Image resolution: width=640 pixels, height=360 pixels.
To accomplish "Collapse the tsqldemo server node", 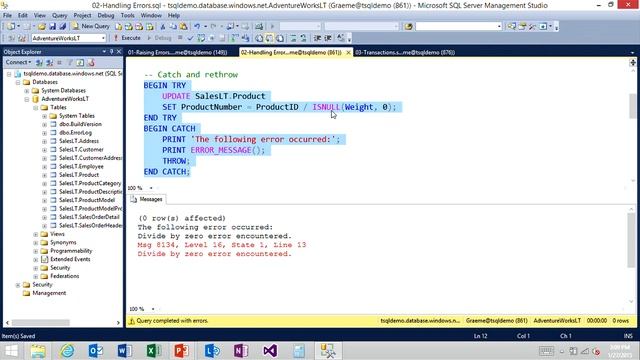I will (x=9, y=74).
